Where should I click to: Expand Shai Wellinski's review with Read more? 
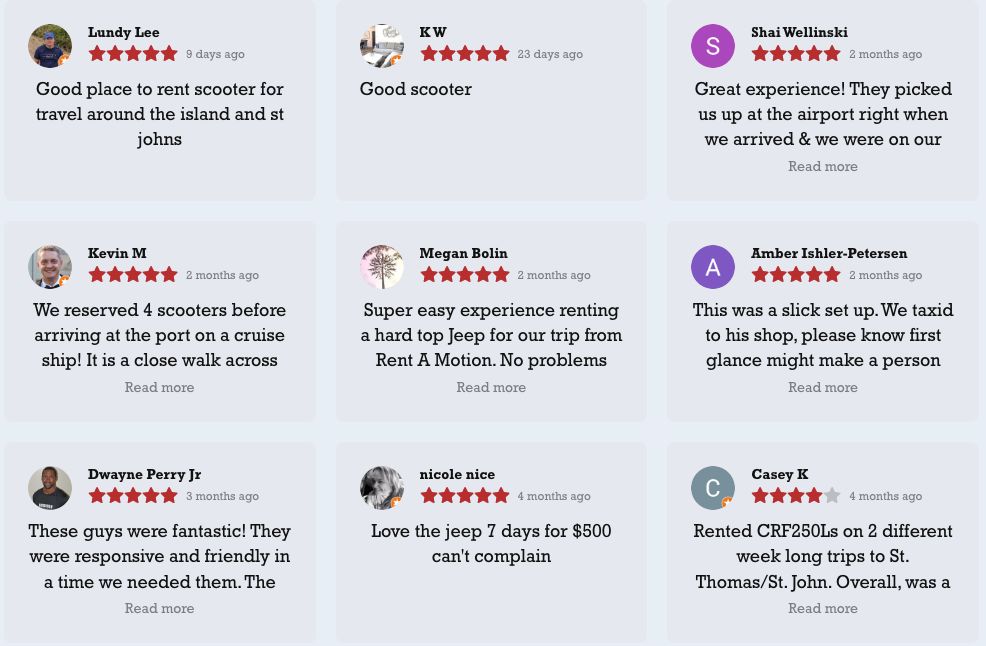click(823, 166)
